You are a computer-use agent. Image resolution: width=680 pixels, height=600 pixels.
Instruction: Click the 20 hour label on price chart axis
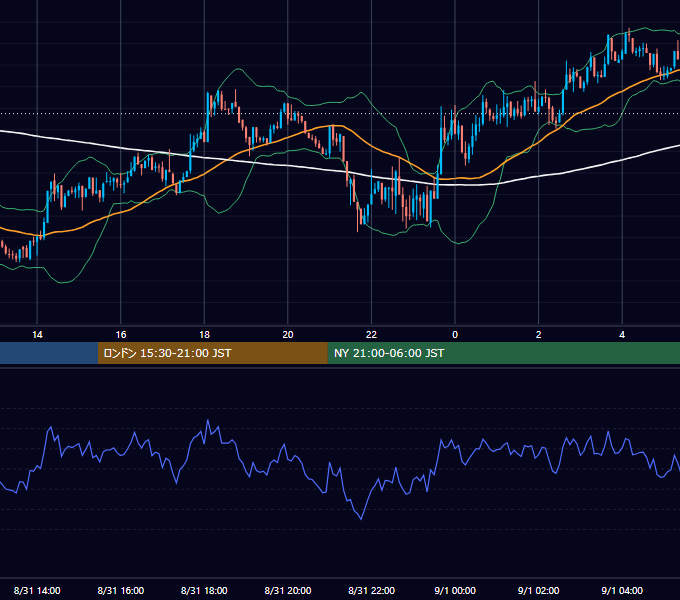coord(288,335)
